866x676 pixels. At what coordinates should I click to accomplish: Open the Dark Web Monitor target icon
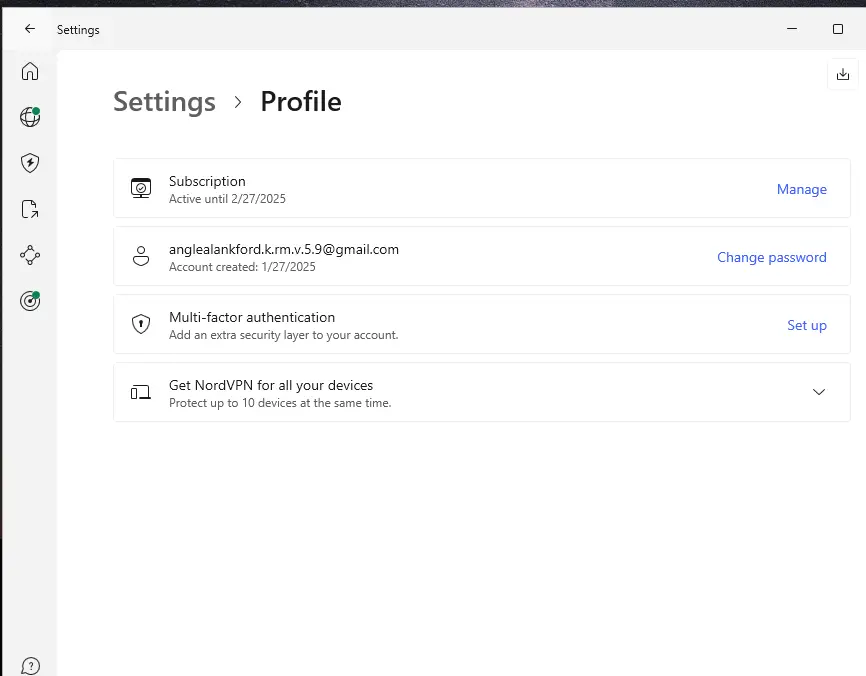pyautogui.click(x=30, y=301)
